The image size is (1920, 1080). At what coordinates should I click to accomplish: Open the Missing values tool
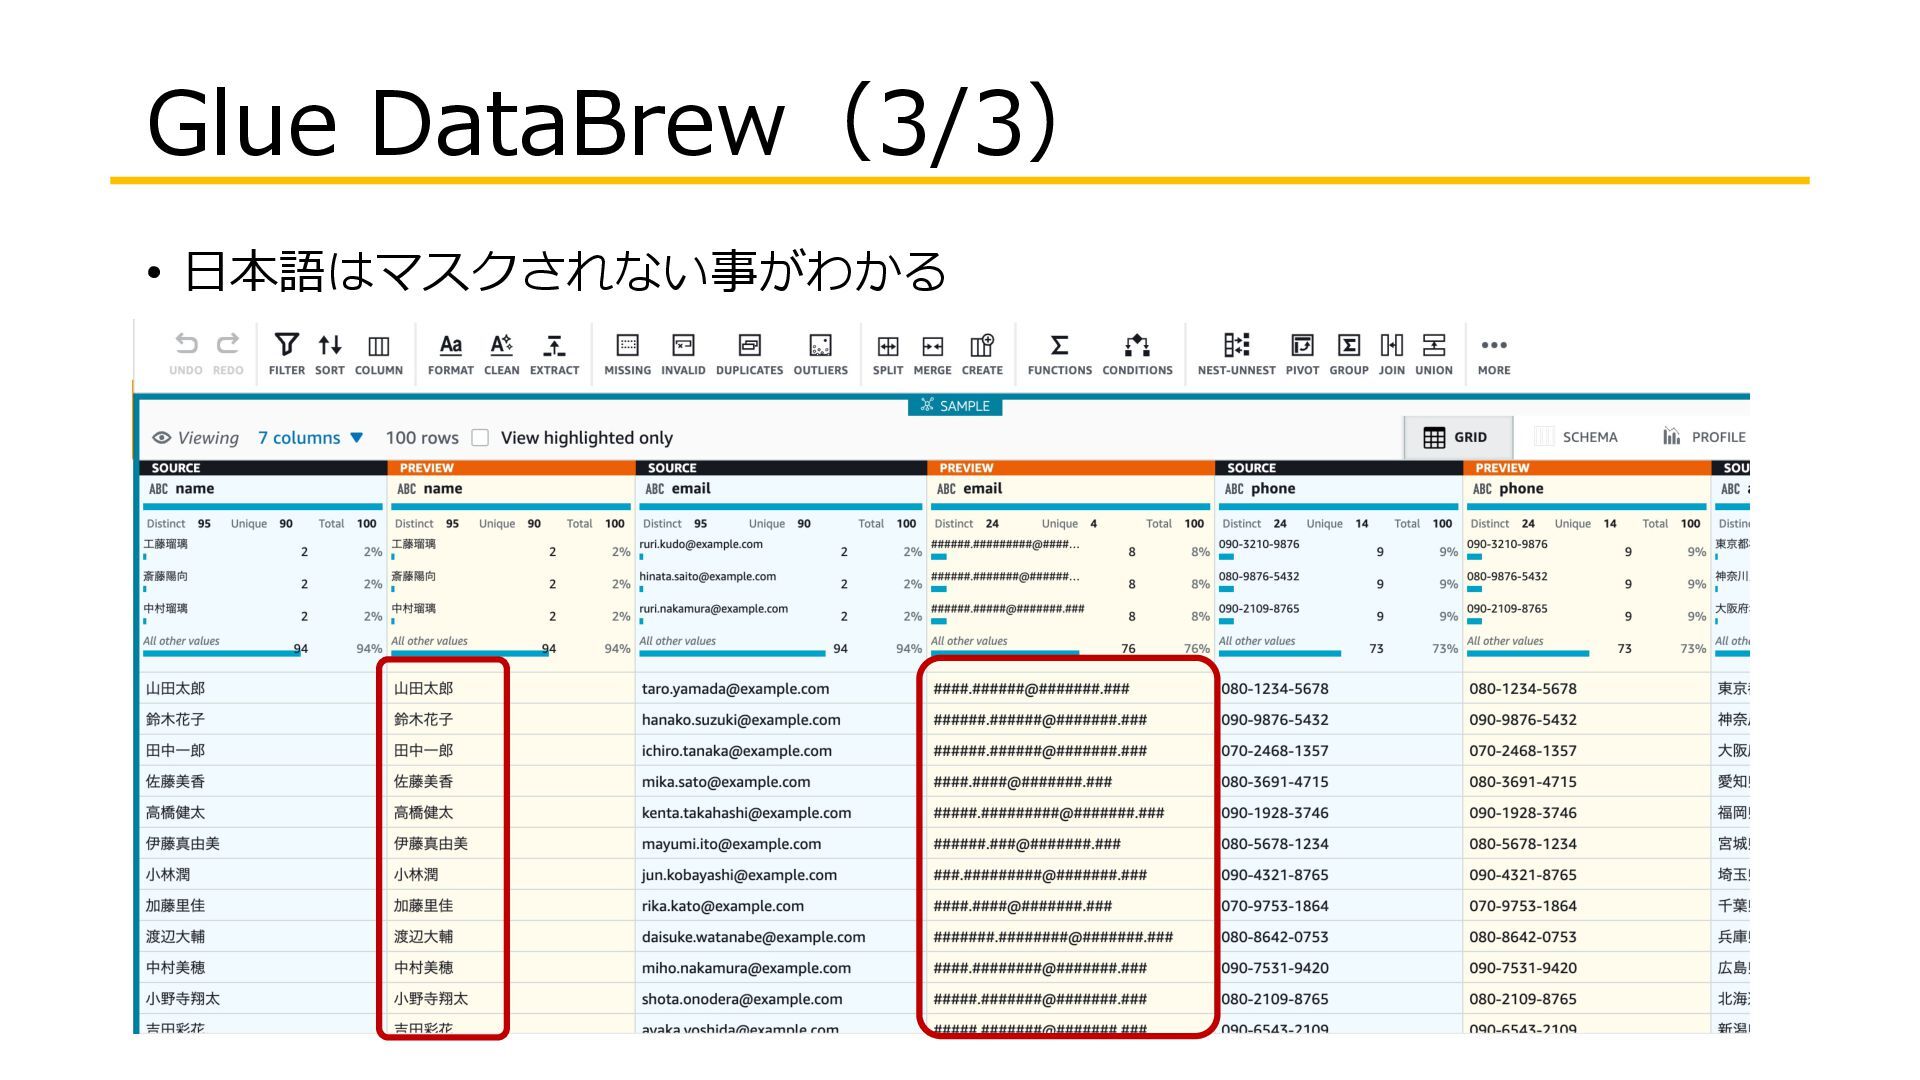[627, 346]
